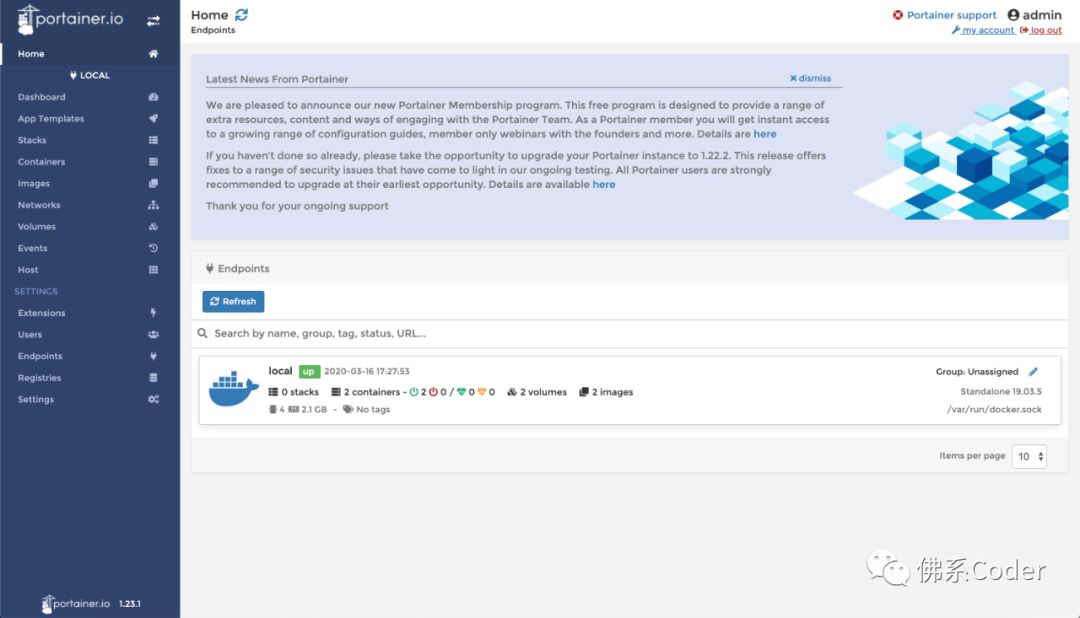Image resolution: width=1080 pixels, height=618 pixels.
Task: Click the search magnifier icon
Action: [x=202, y=333]
